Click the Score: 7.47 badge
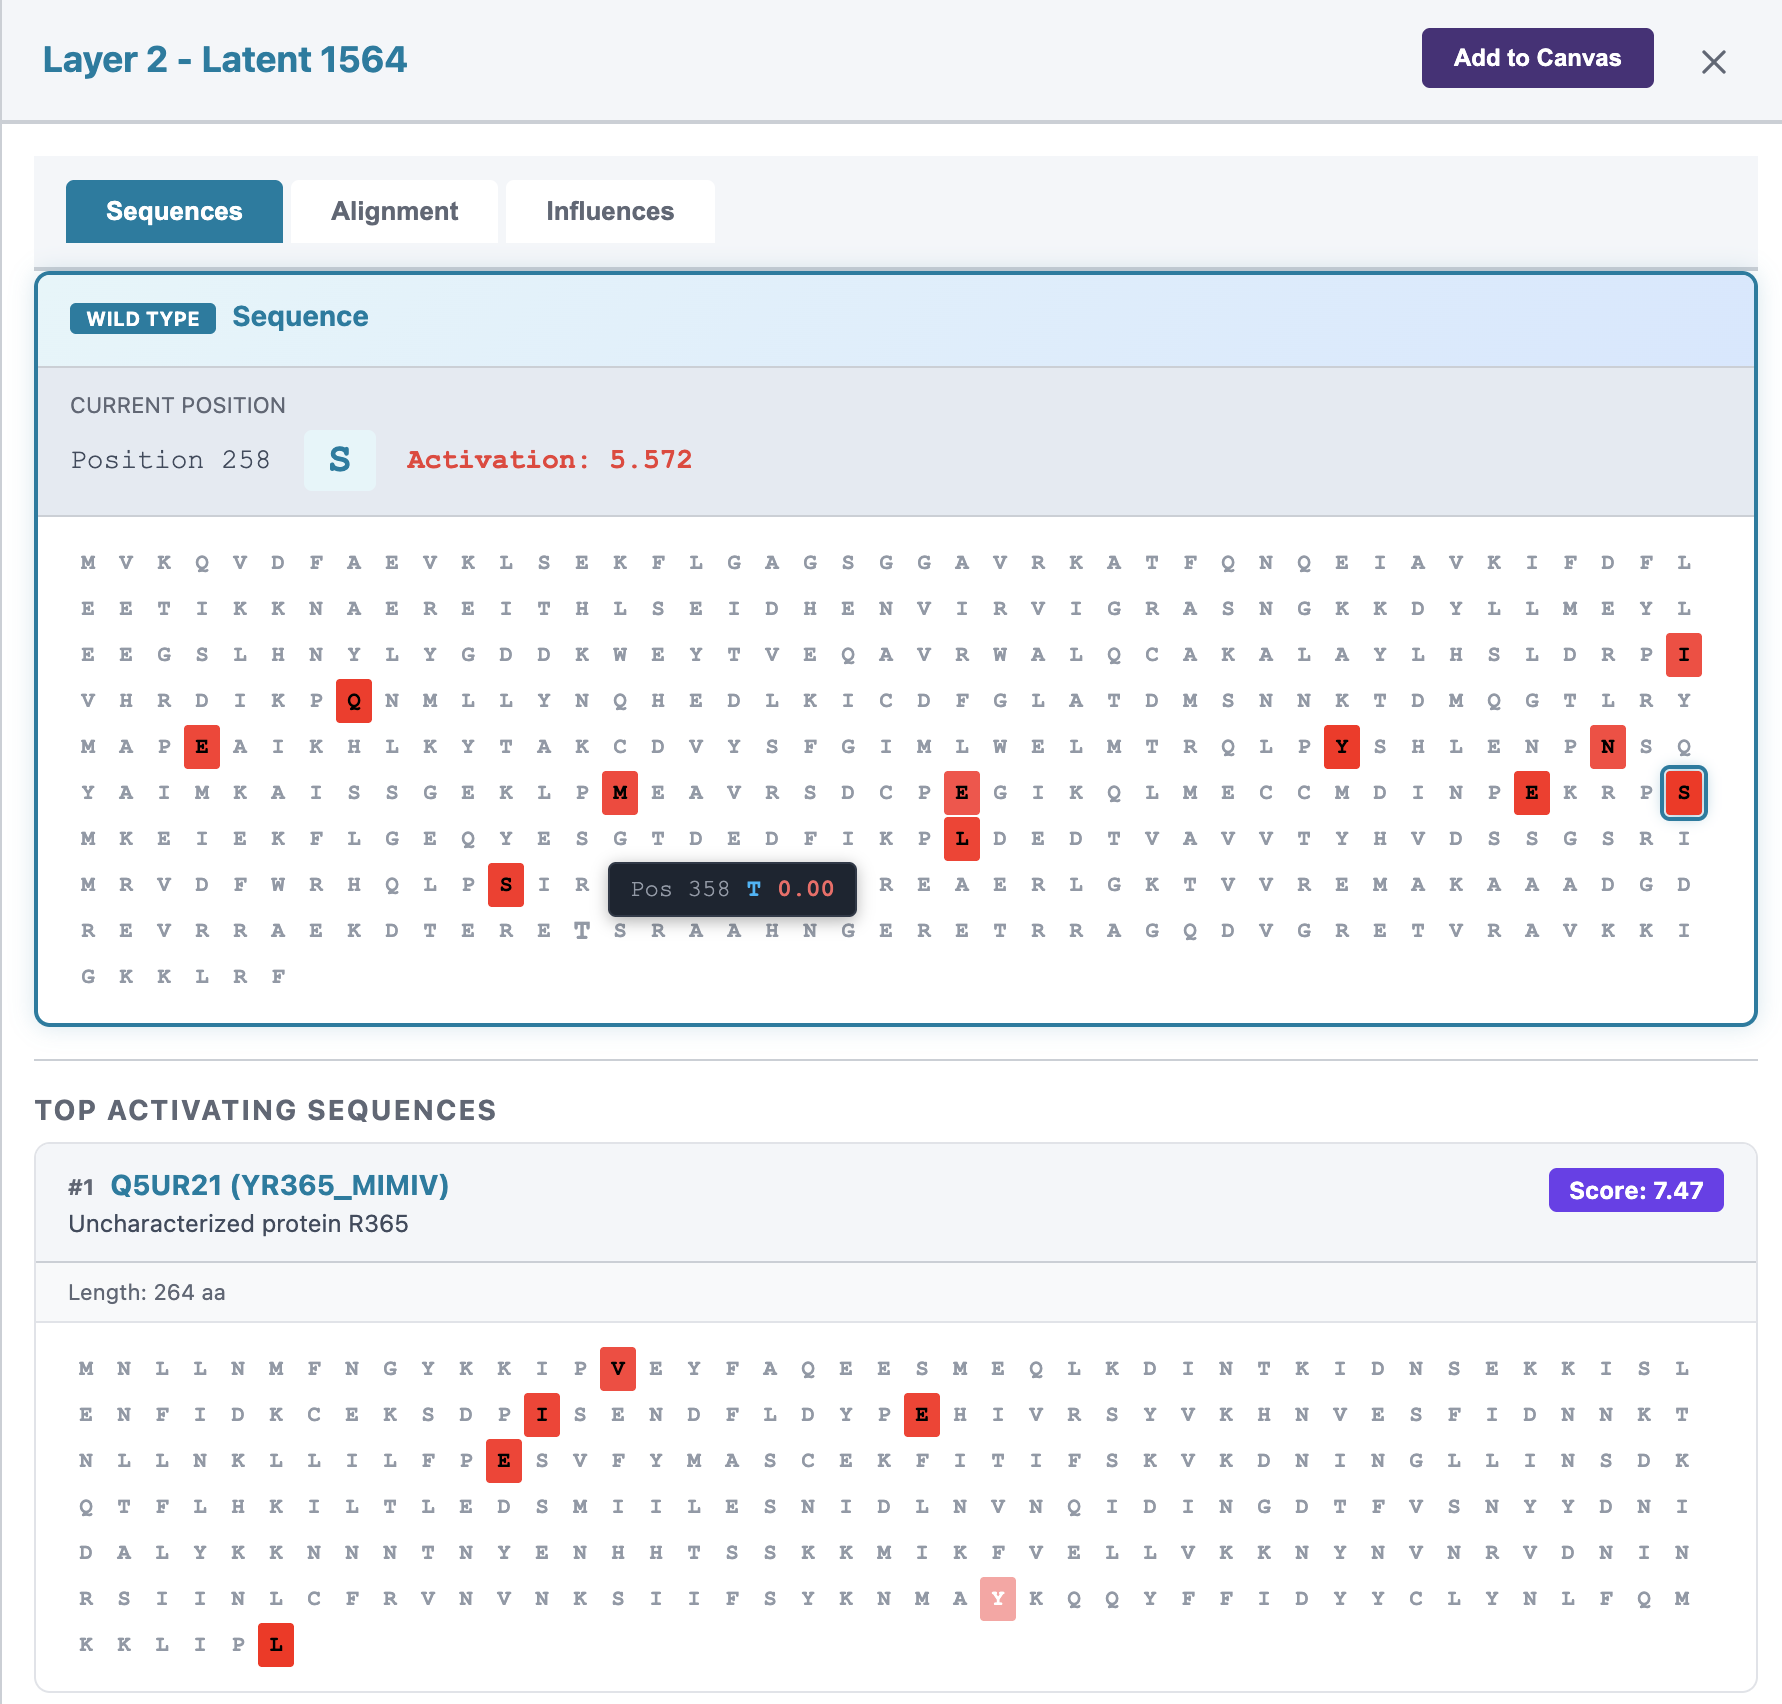 (x=1636, y=1190)
